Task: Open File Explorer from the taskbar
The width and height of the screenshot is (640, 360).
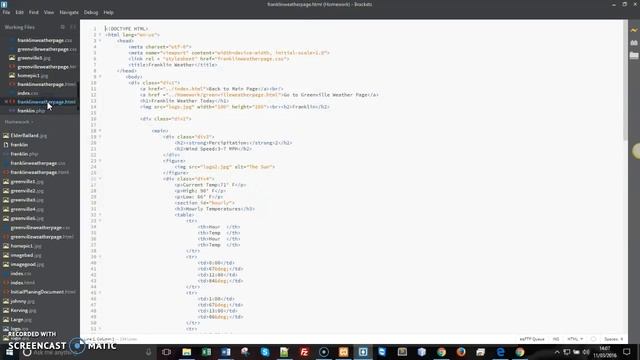Action: coord(187,352)
